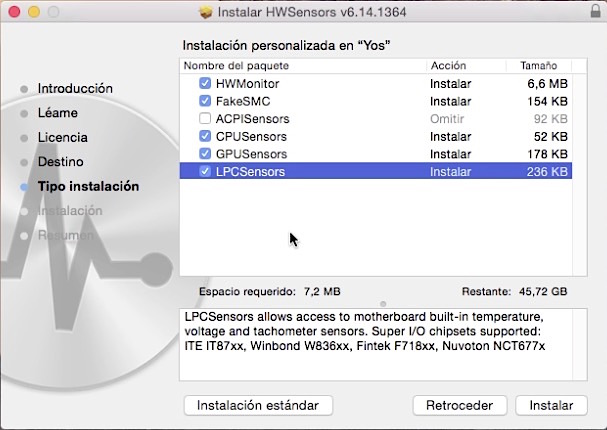
Task: Select the GPUSensors package name
Action: tap(251, 154)
